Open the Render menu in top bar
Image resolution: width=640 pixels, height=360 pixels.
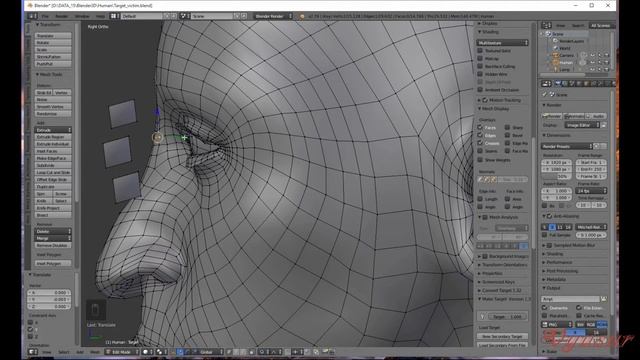(x=62, y=16)
